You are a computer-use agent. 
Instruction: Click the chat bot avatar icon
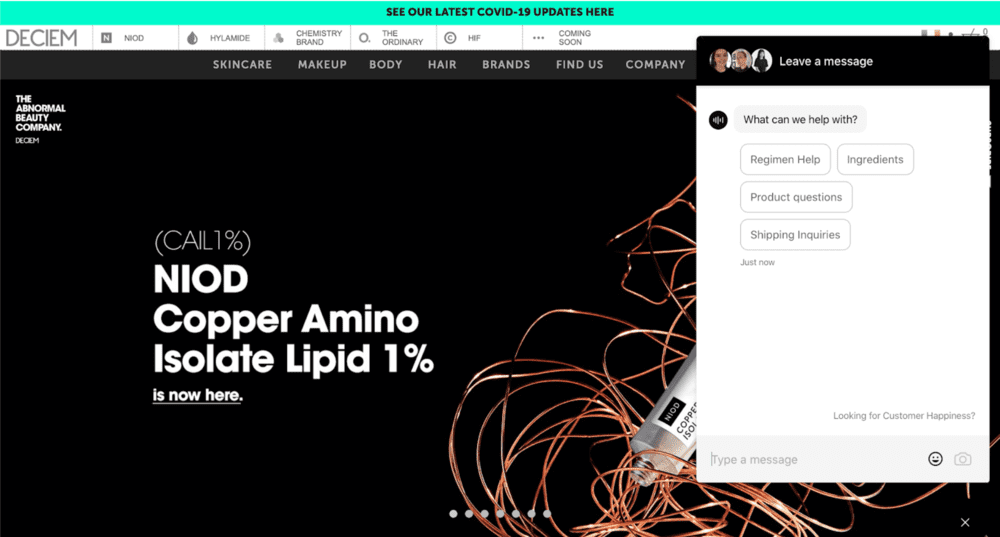pyautogui.click(x=718, y=120)
